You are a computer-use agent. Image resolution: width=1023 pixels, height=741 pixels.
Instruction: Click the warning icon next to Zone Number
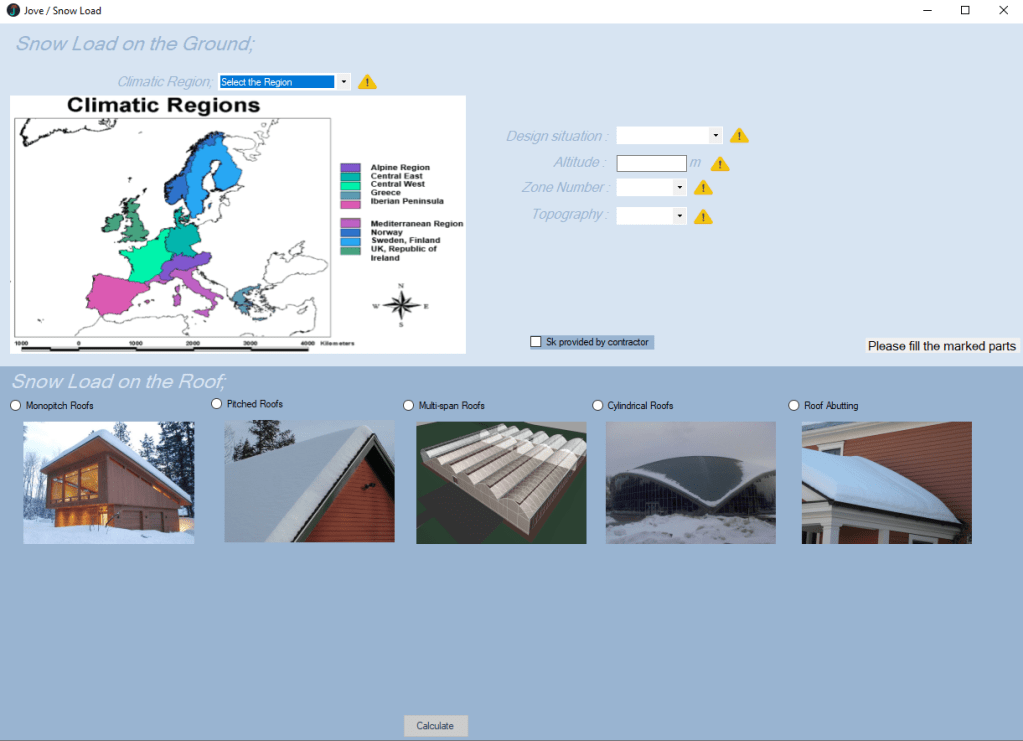pos(703,187)
